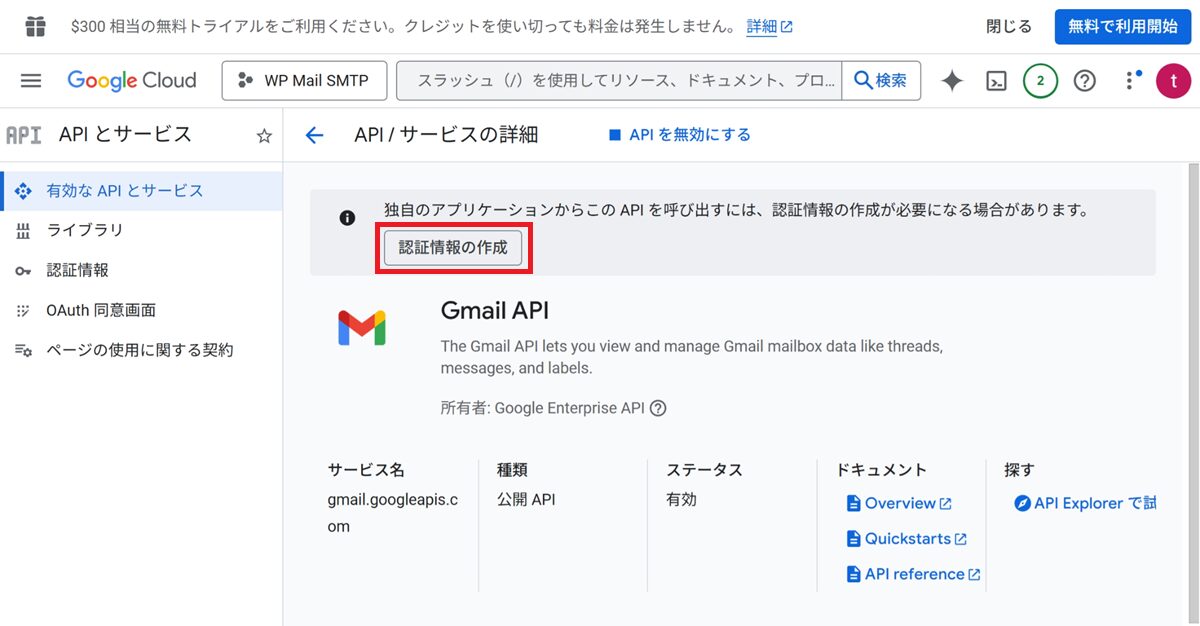The height and width of the screenshot is (626, 1200).
Task: Activate Cloud Shell terminal icon
Action: pyautogui.click(x=996, y=81)
